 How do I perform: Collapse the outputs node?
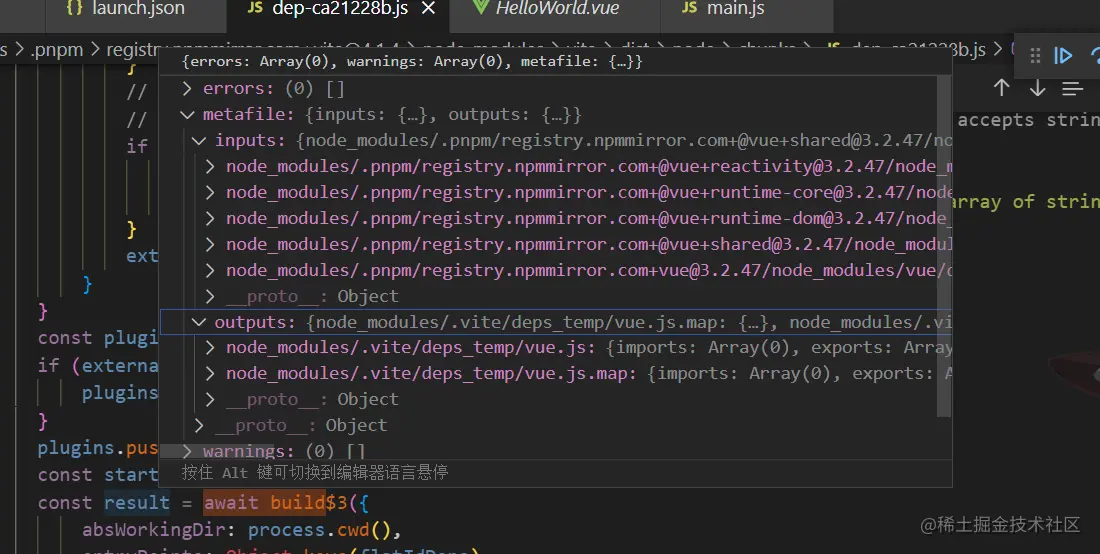[199, 322]
